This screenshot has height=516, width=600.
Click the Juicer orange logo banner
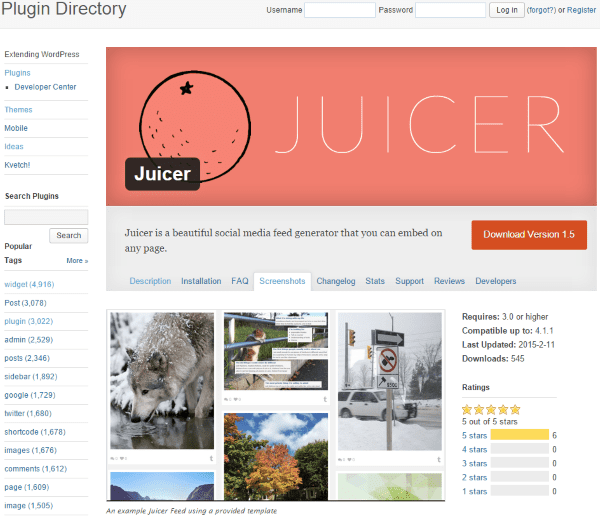351,126
